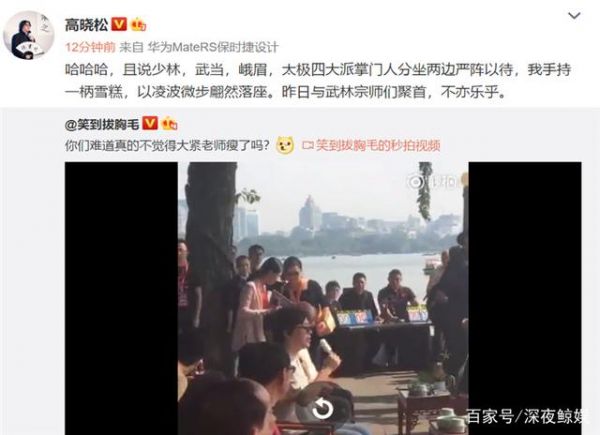600x435 pixels.
Task: Click the orange V verified badge beside 高晓松
Action: click(119, 24)
